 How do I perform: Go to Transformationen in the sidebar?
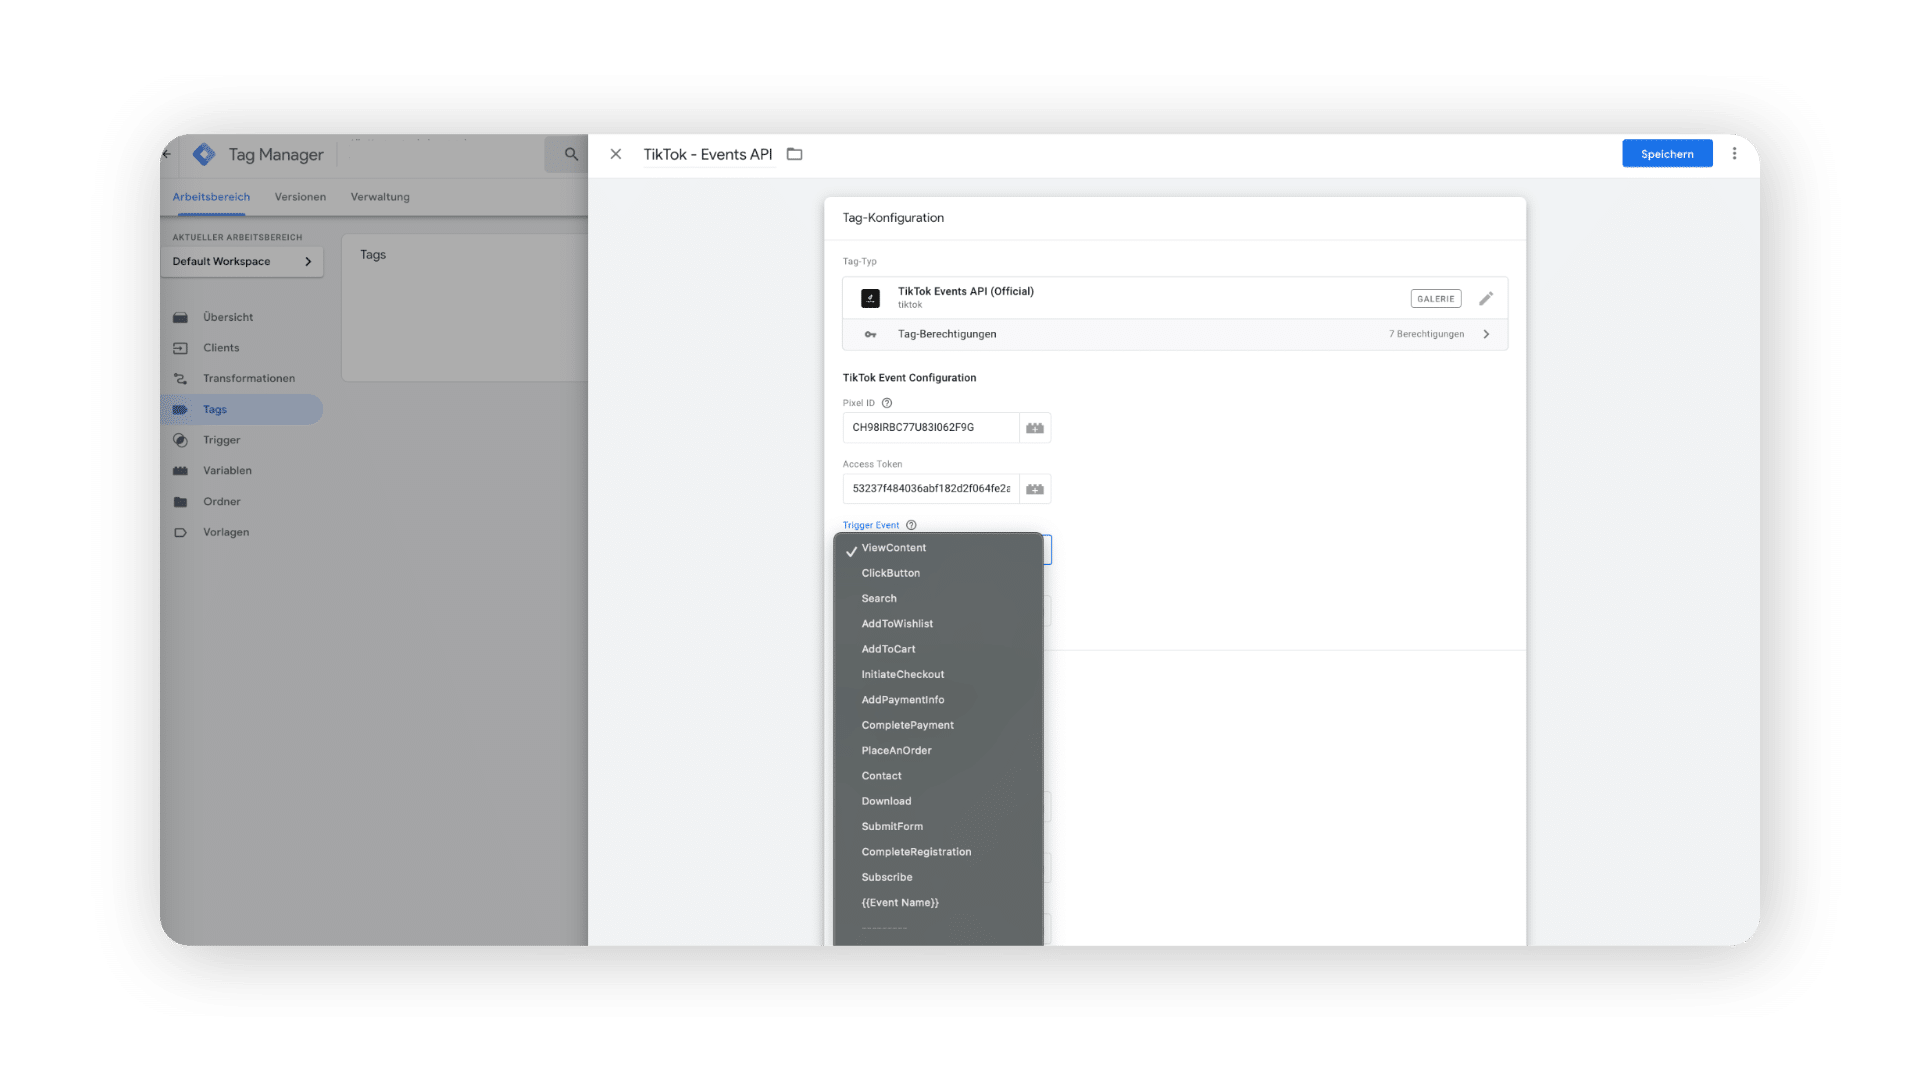(249, 378)
